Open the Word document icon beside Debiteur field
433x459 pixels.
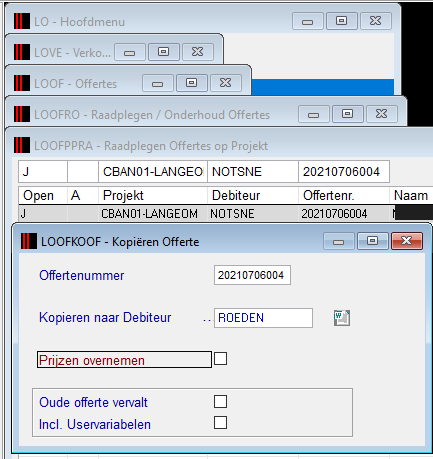pos(342,318)
